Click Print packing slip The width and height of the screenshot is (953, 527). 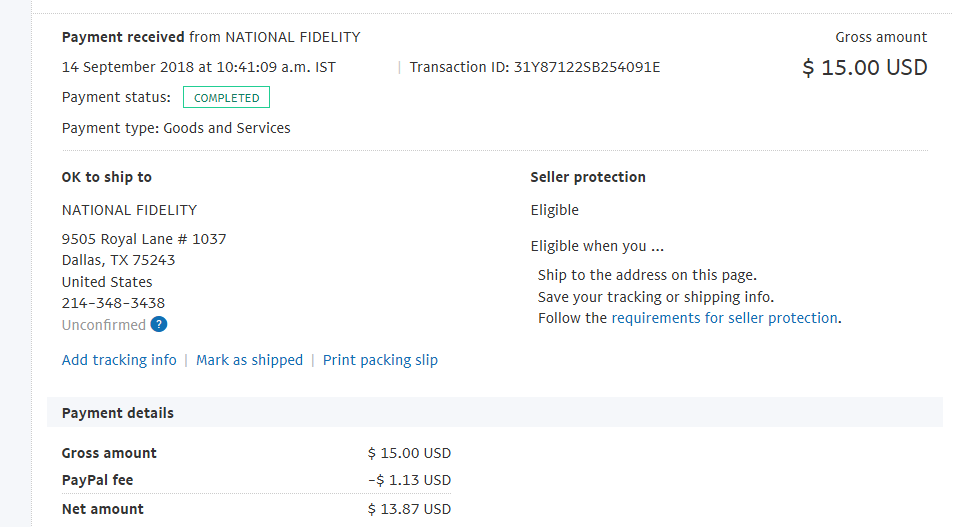pos(380,360)
